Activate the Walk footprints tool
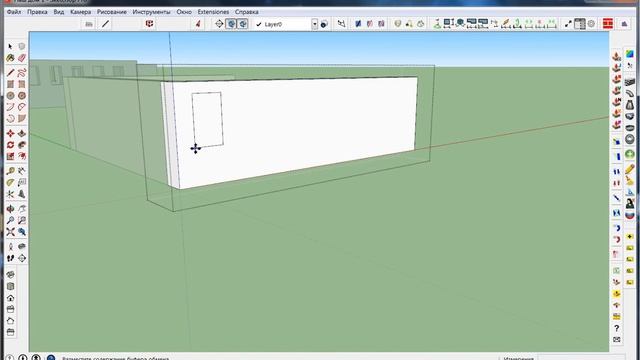The image size is (640, 360). click(x=10, y=258)
